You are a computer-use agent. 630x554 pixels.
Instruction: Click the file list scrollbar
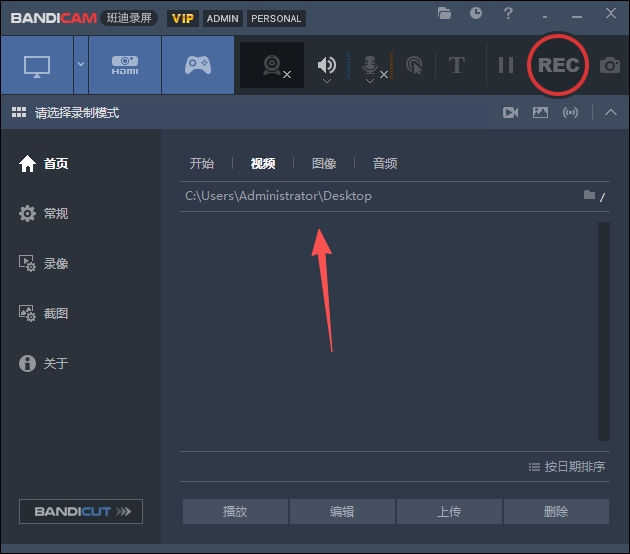[603, 331]
